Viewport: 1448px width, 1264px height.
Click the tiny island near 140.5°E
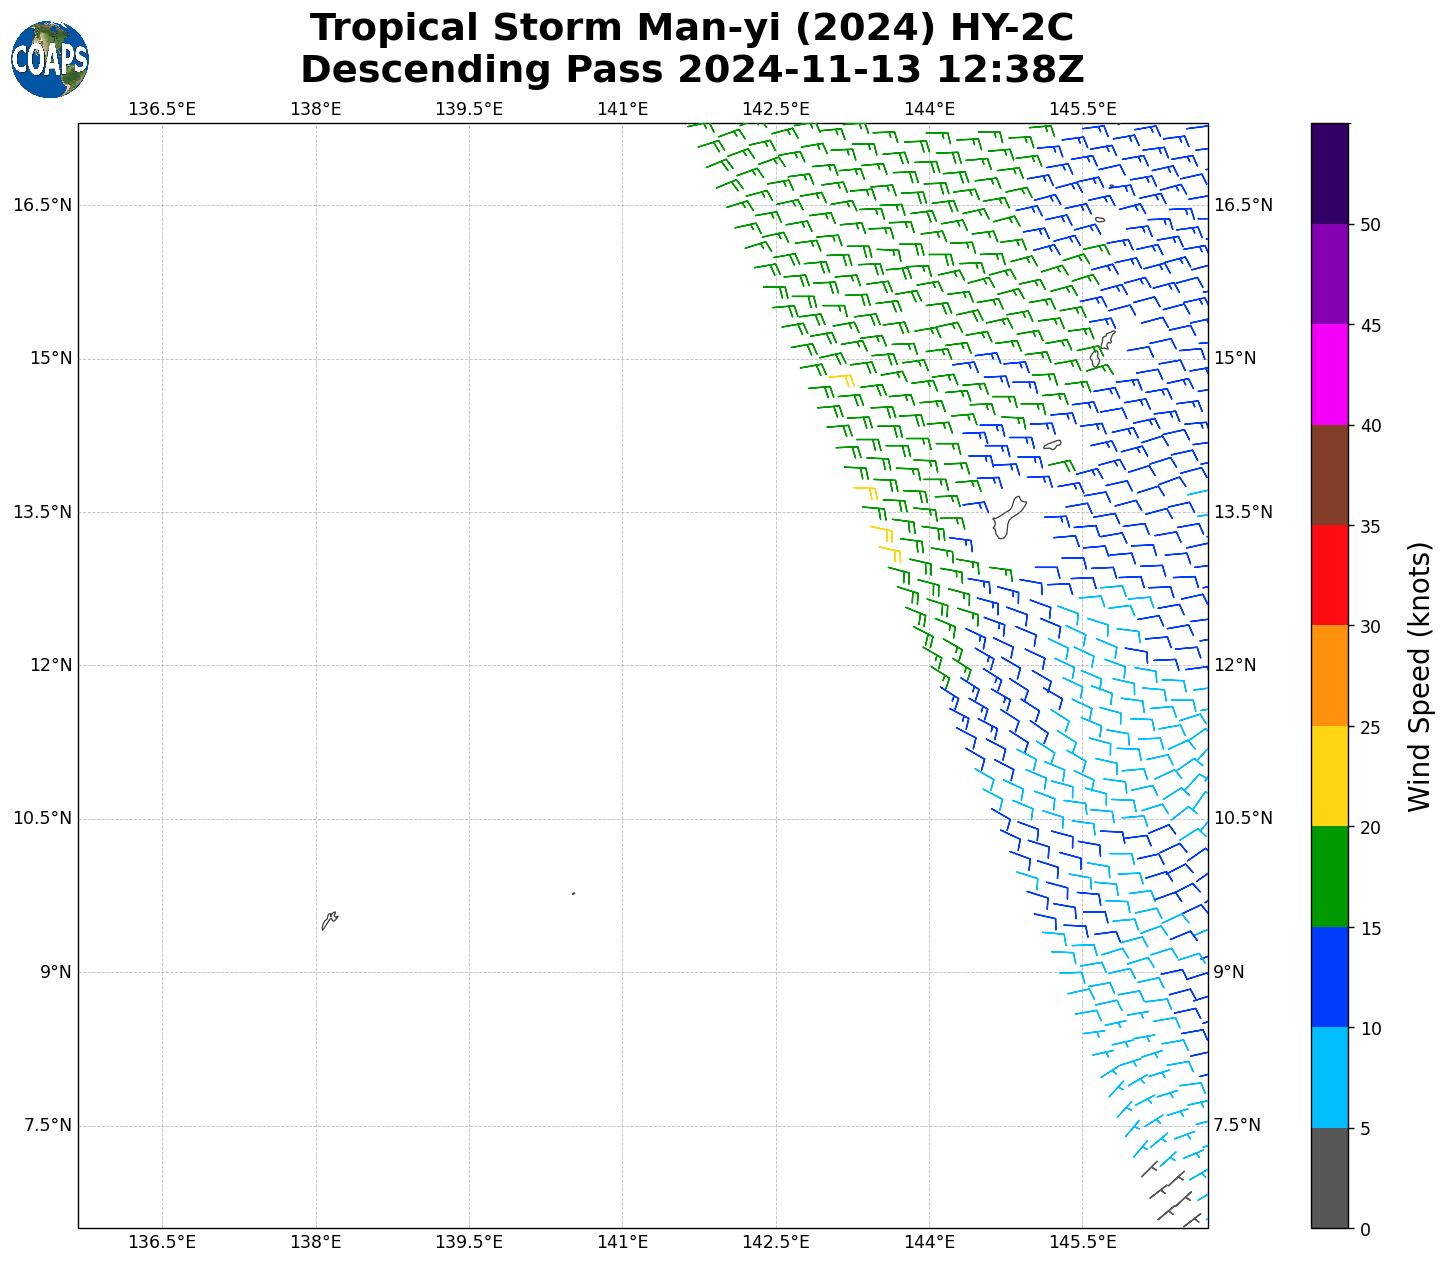(573, 893)
